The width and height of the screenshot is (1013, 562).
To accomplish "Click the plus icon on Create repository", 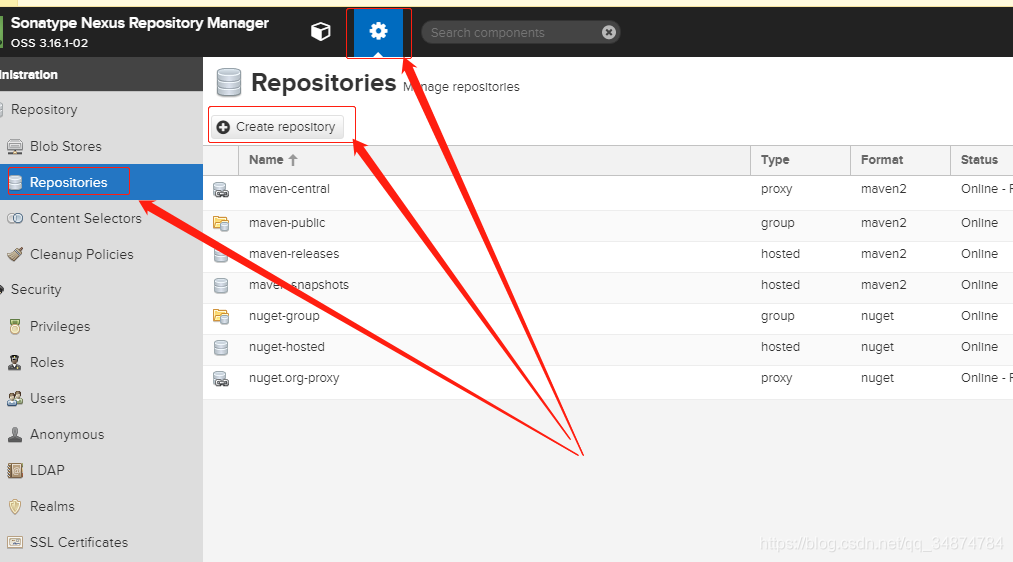I will (x=223, y=127).
